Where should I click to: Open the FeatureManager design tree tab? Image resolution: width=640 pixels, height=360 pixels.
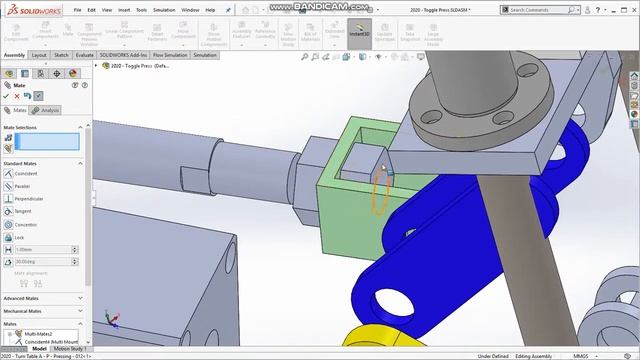click(9, 73)
